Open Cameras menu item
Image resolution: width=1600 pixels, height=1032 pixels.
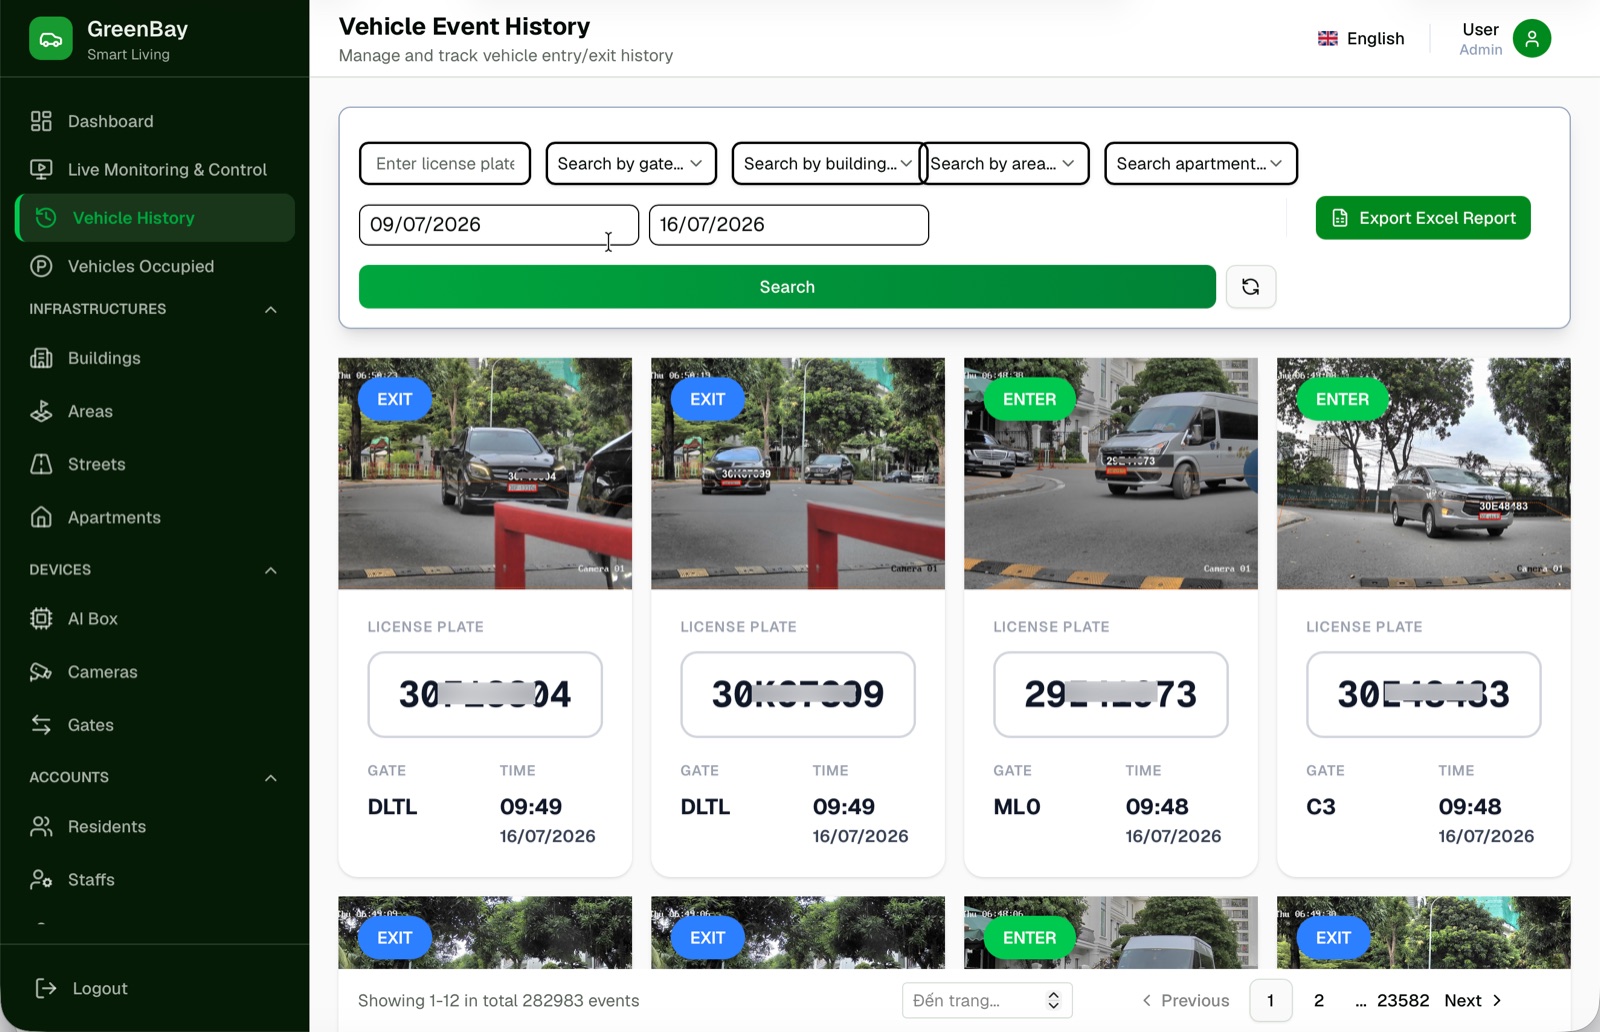coord(155,671)
